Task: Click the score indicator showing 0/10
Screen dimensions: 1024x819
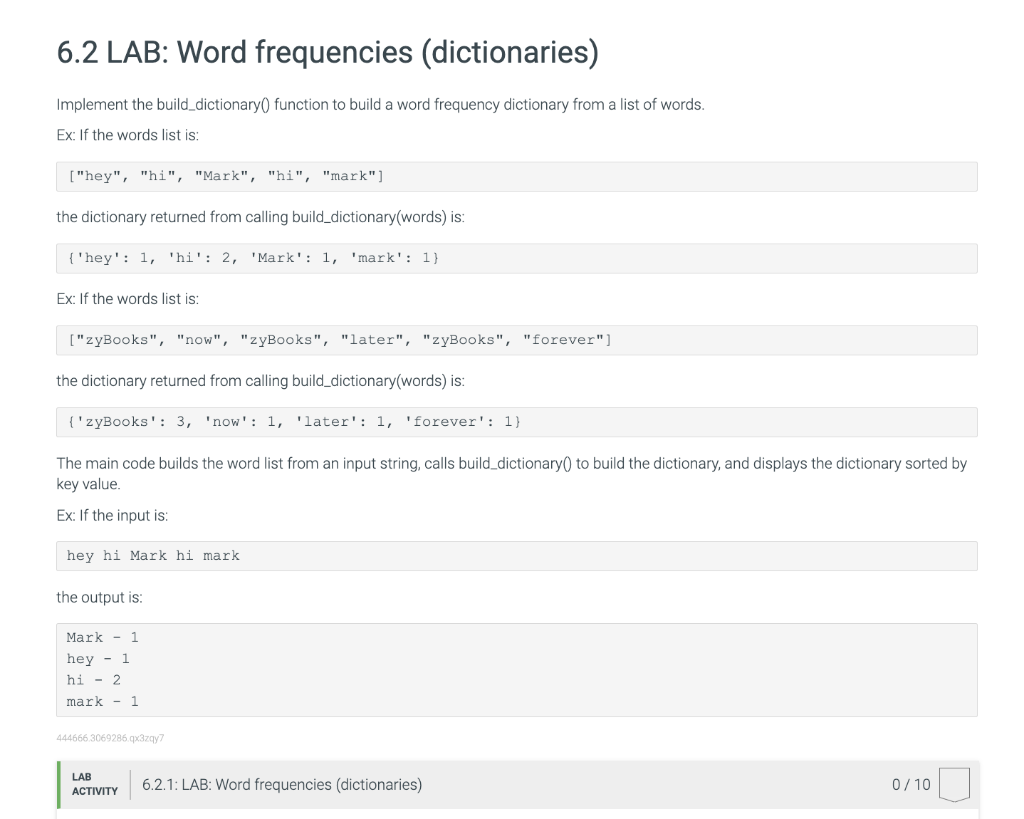Action: point(910,785)
